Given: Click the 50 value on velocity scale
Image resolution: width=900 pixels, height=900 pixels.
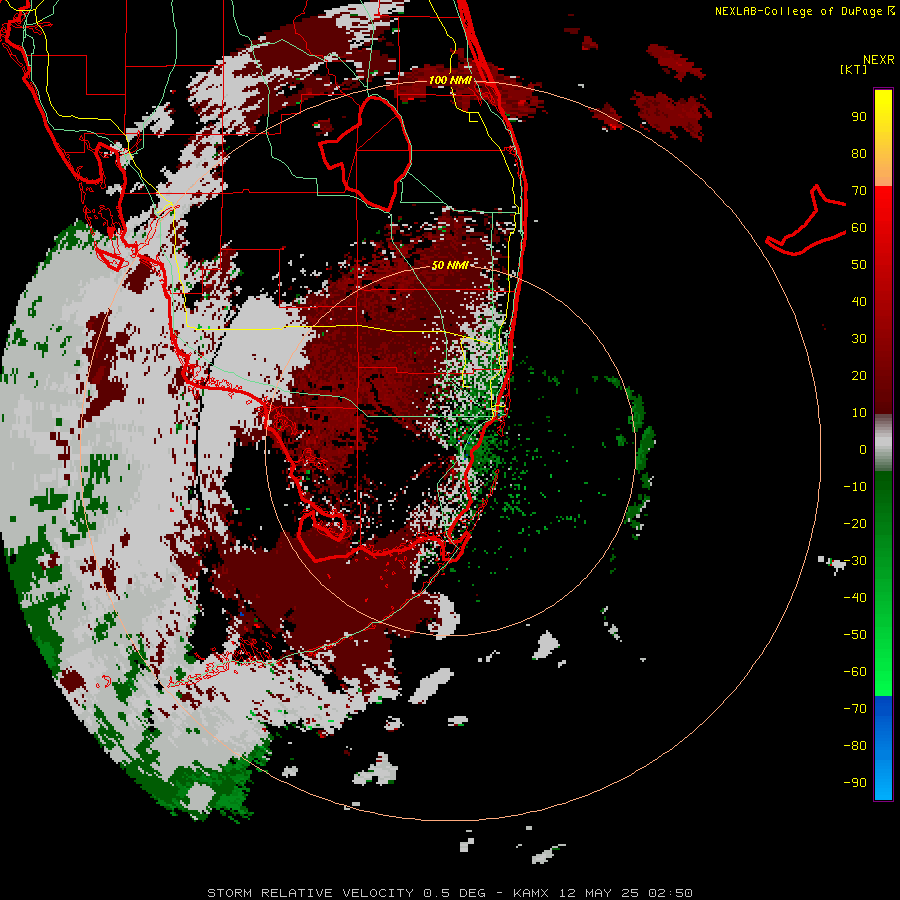Looking at the screenshot, I should click(859, 265).
